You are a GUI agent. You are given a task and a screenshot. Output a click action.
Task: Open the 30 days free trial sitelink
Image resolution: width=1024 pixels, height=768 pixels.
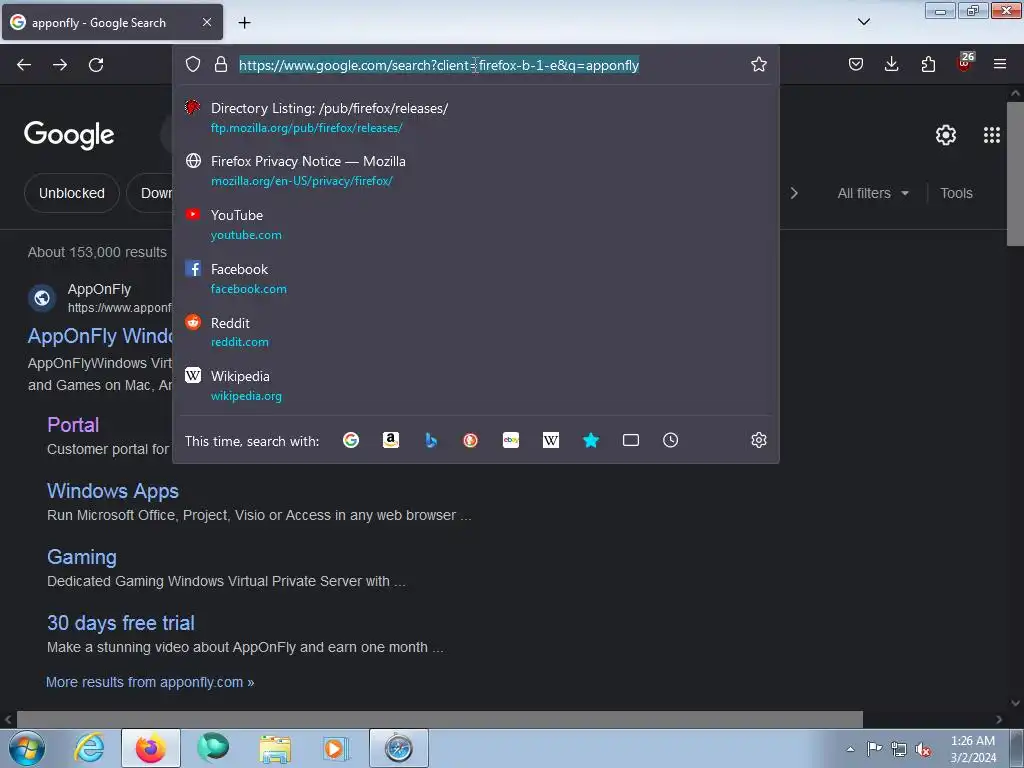click(121, 623)
